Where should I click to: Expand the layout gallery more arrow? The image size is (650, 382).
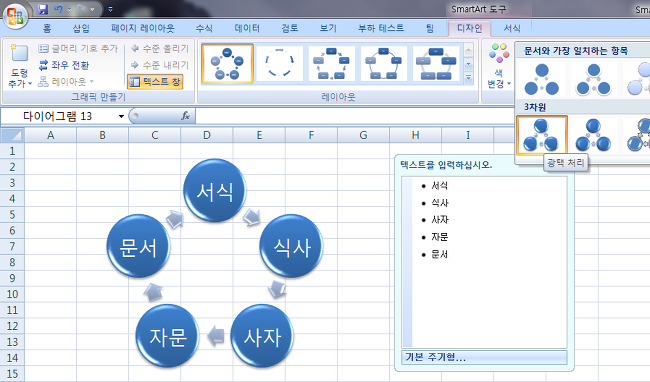point(468,77)
